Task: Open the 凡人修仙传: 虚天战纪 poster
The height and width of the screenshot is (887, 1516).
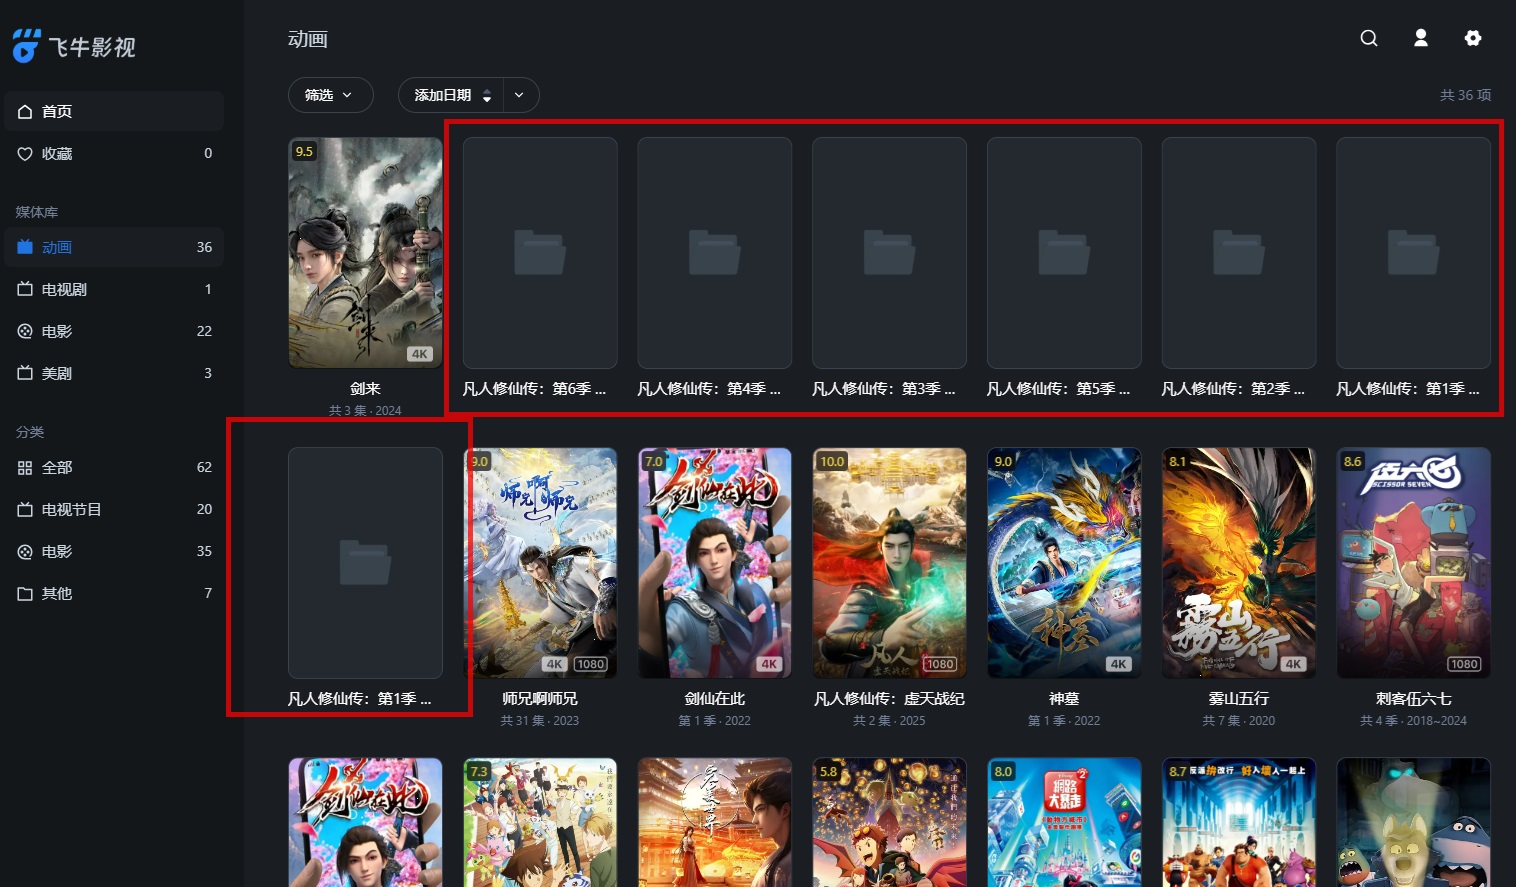Action: [889, 563]
